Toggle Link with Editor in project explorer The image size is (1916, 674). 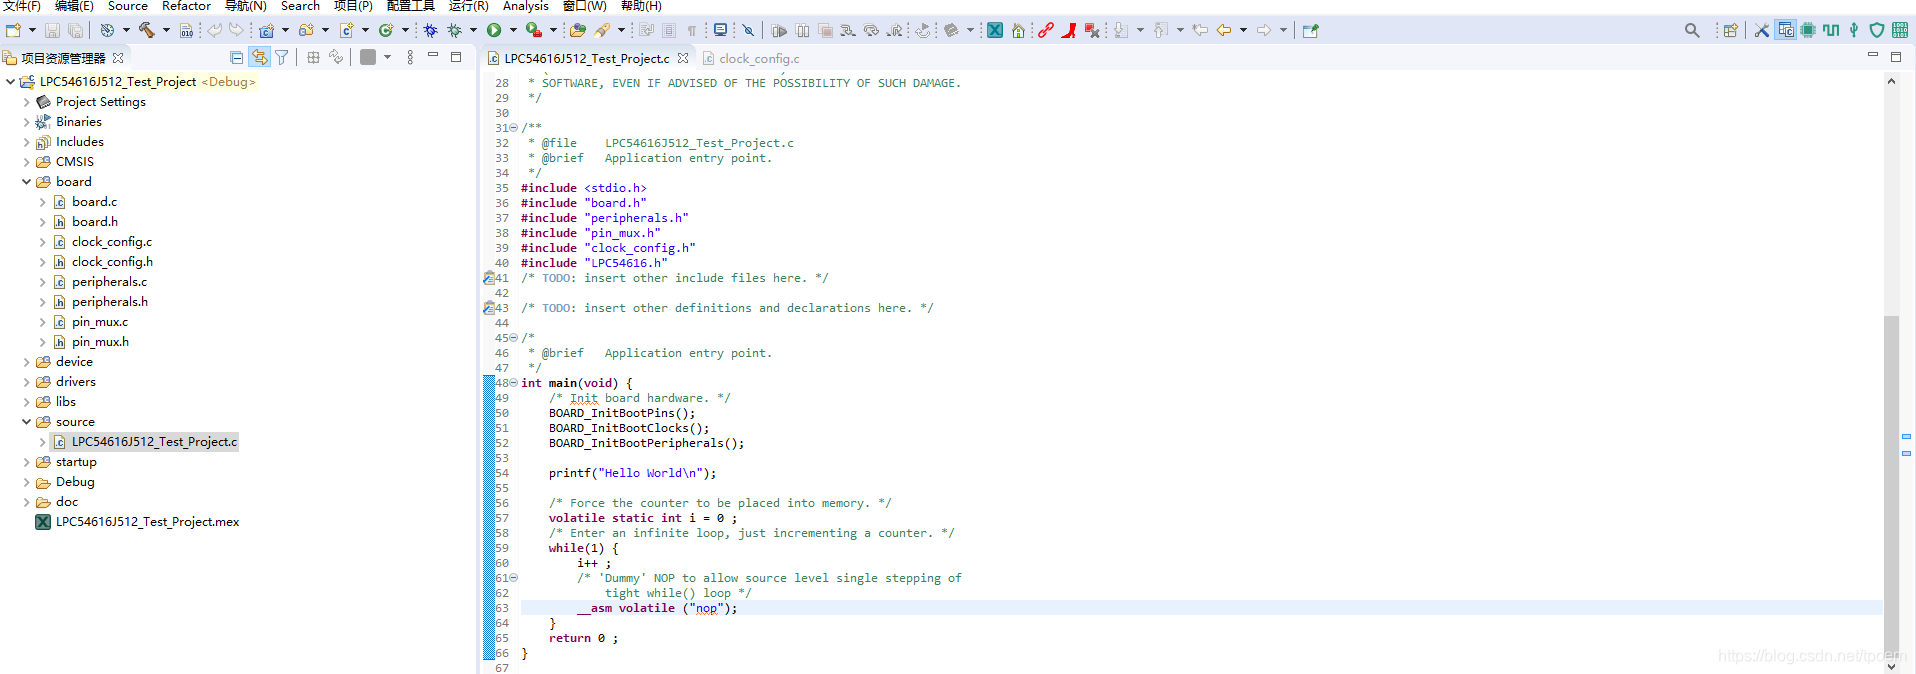coord(260,57)
